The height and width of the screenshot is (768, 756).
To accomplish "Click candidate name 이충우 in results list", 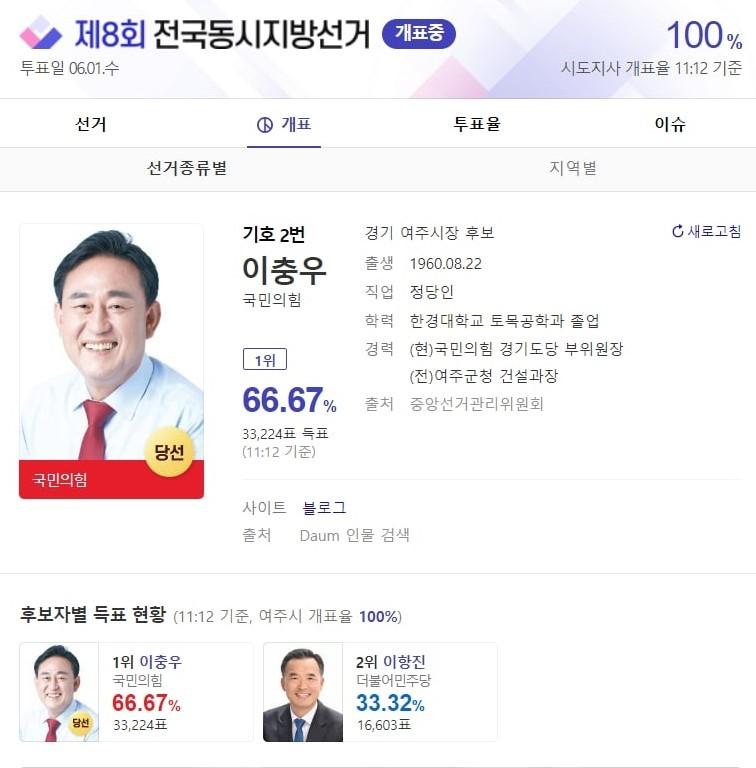I will coord(161,662).
